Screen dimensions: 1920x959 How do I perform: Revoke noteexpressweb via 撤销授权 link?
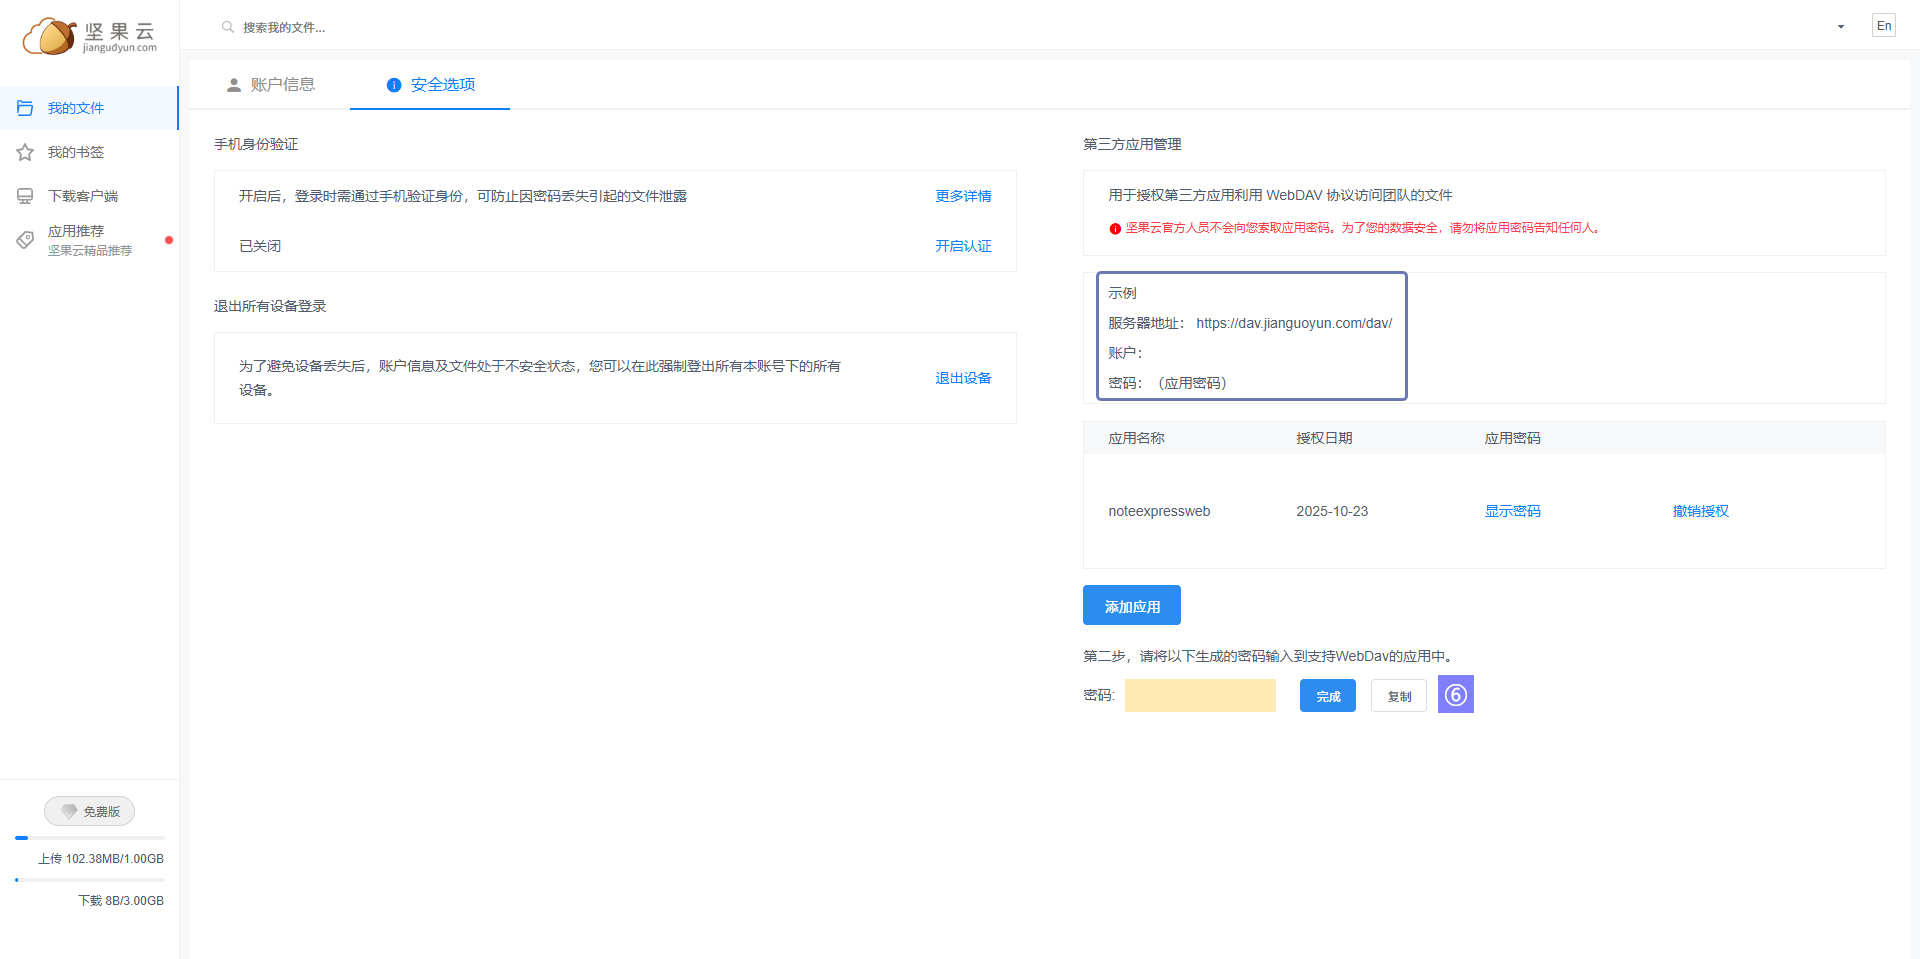[x=1700, y=511]
